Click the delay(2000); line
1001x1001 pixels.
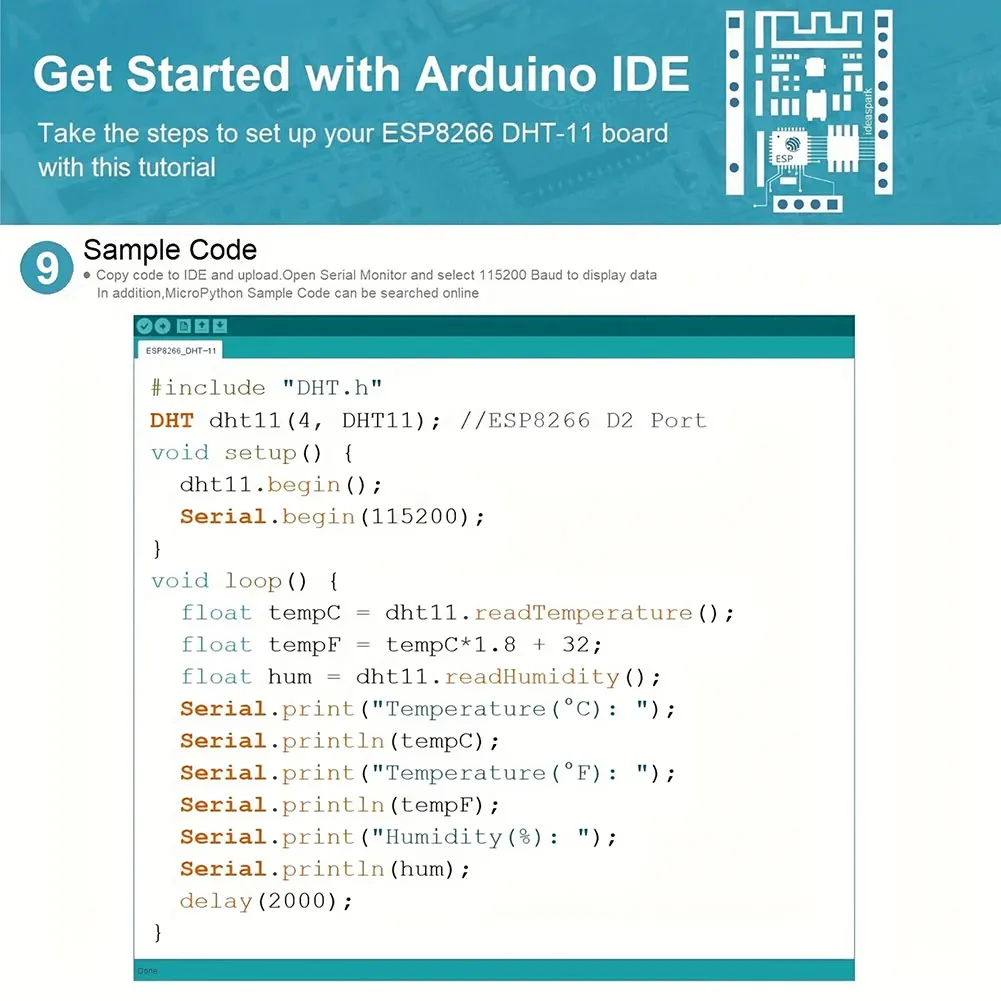point(266,901)
